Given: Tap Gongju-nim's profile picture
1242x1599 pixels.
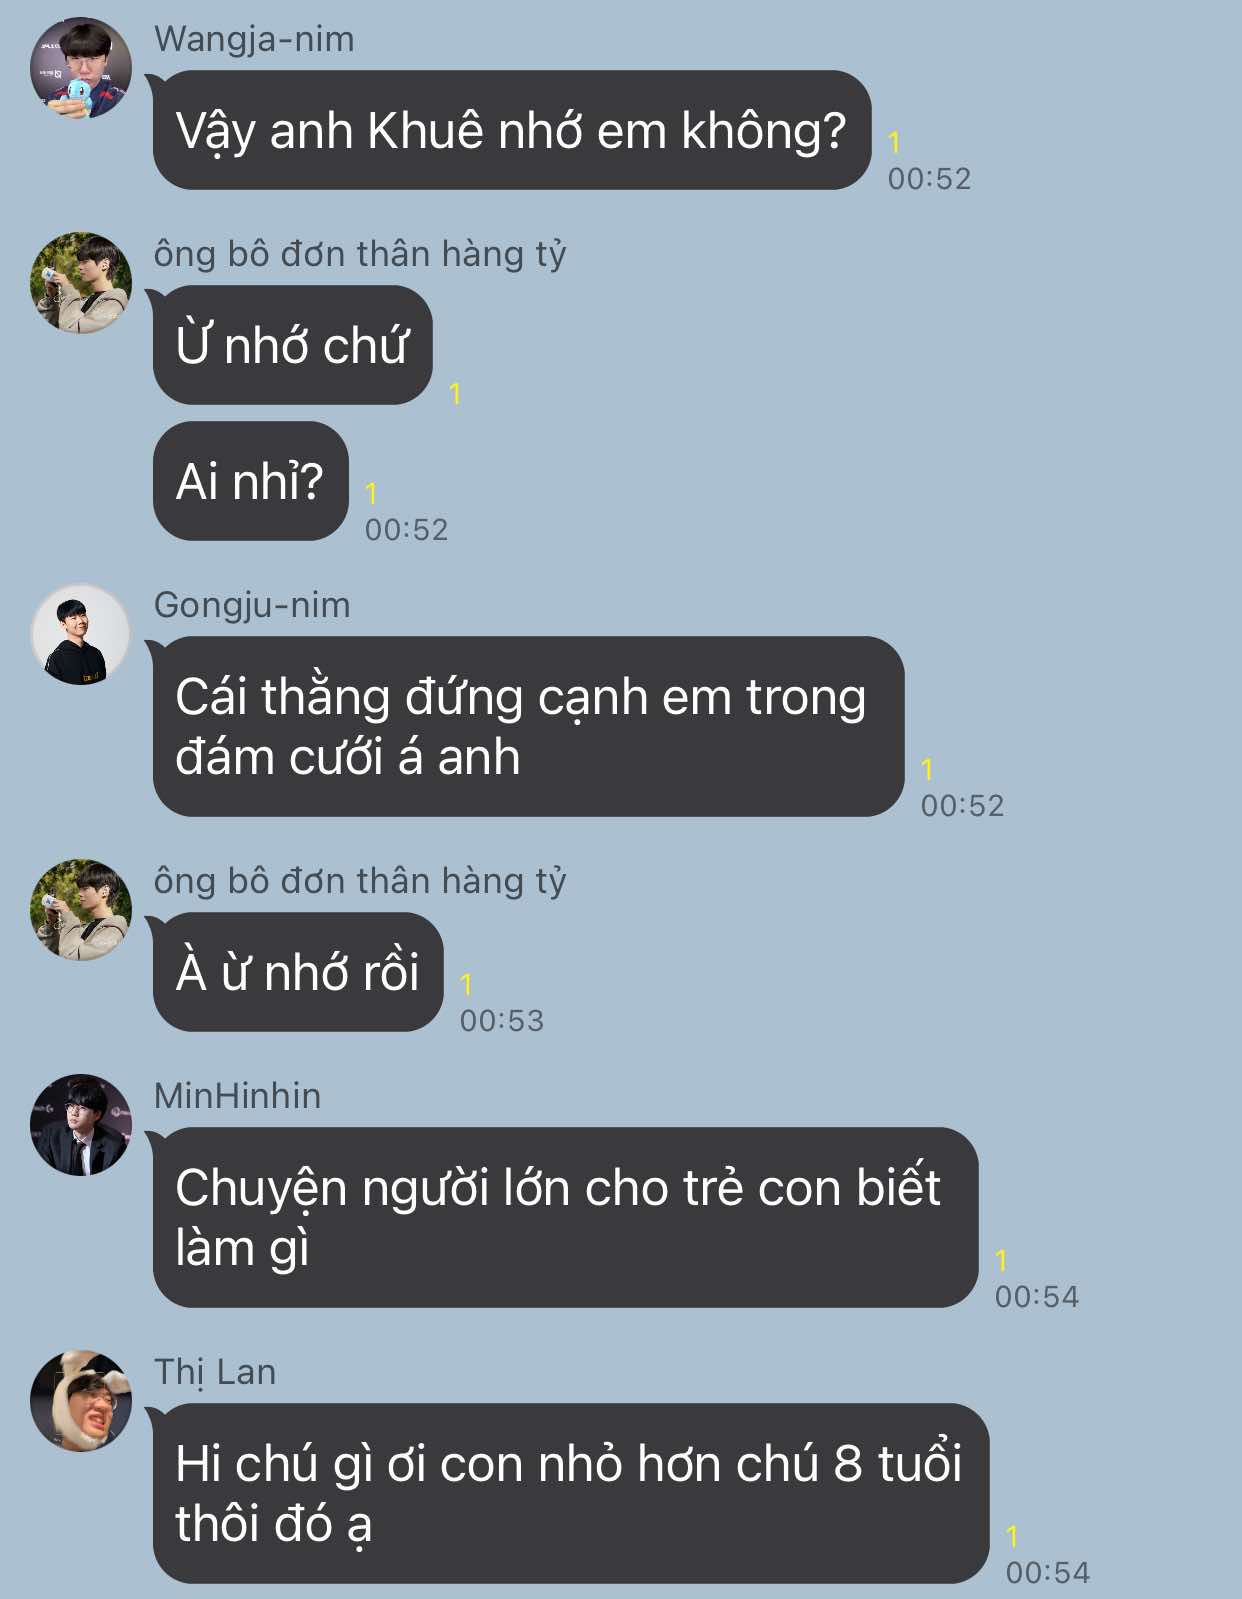Looking at the screenshot, I should click(x=81, y=634).
